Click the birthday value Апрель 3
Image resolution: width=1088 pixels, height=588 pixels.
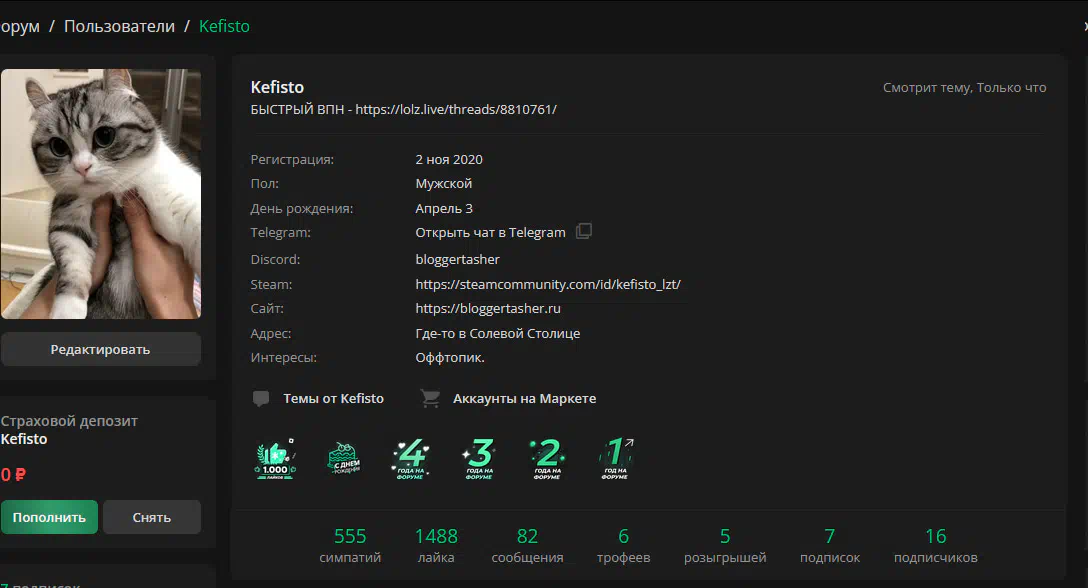(444, 208)
